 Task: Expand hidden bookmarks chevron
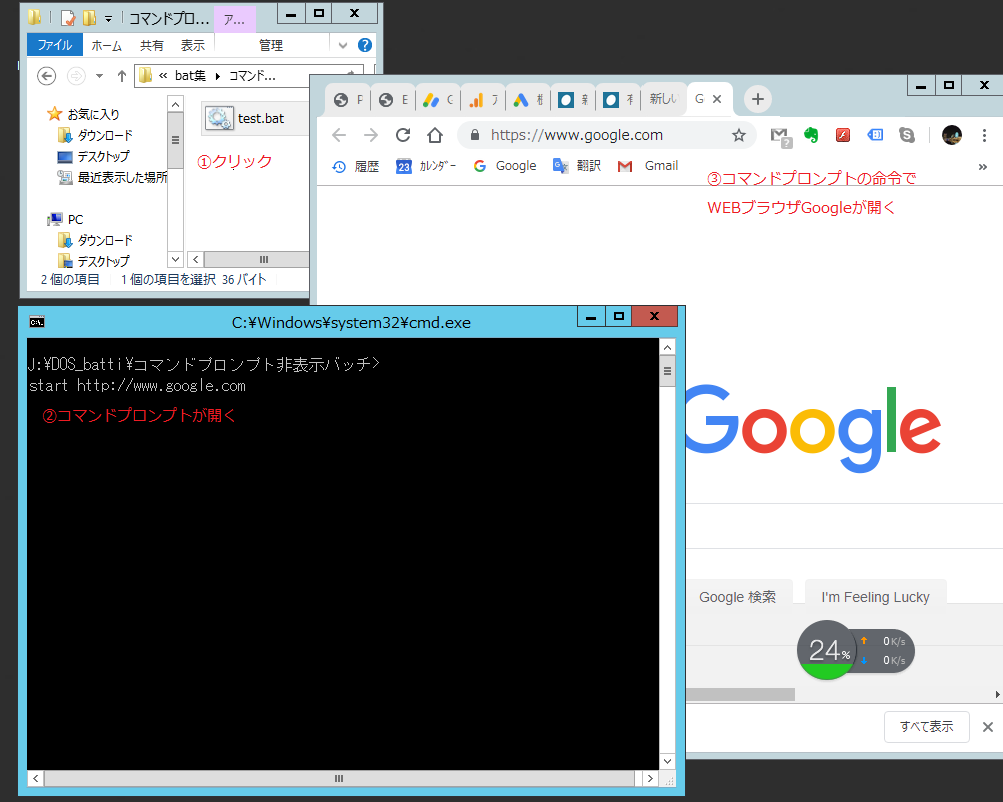click(983, 167)
